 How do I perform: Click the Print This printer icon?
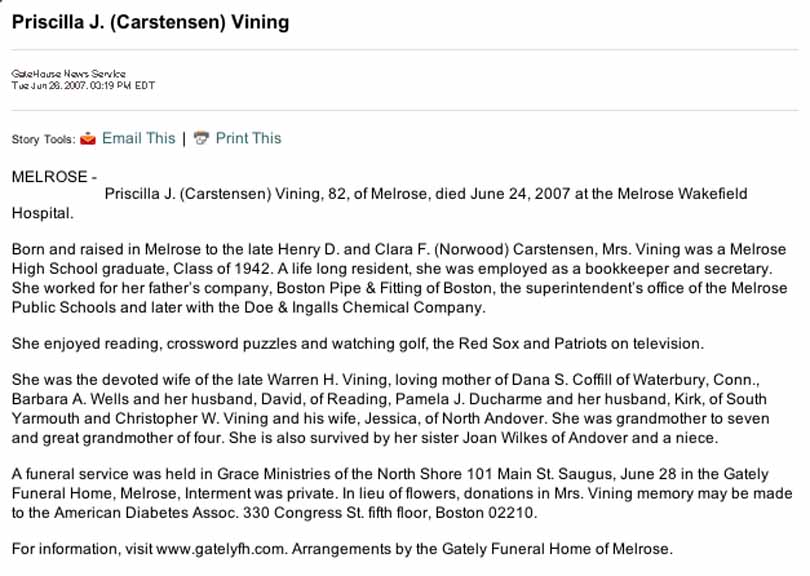coord(202,138)
